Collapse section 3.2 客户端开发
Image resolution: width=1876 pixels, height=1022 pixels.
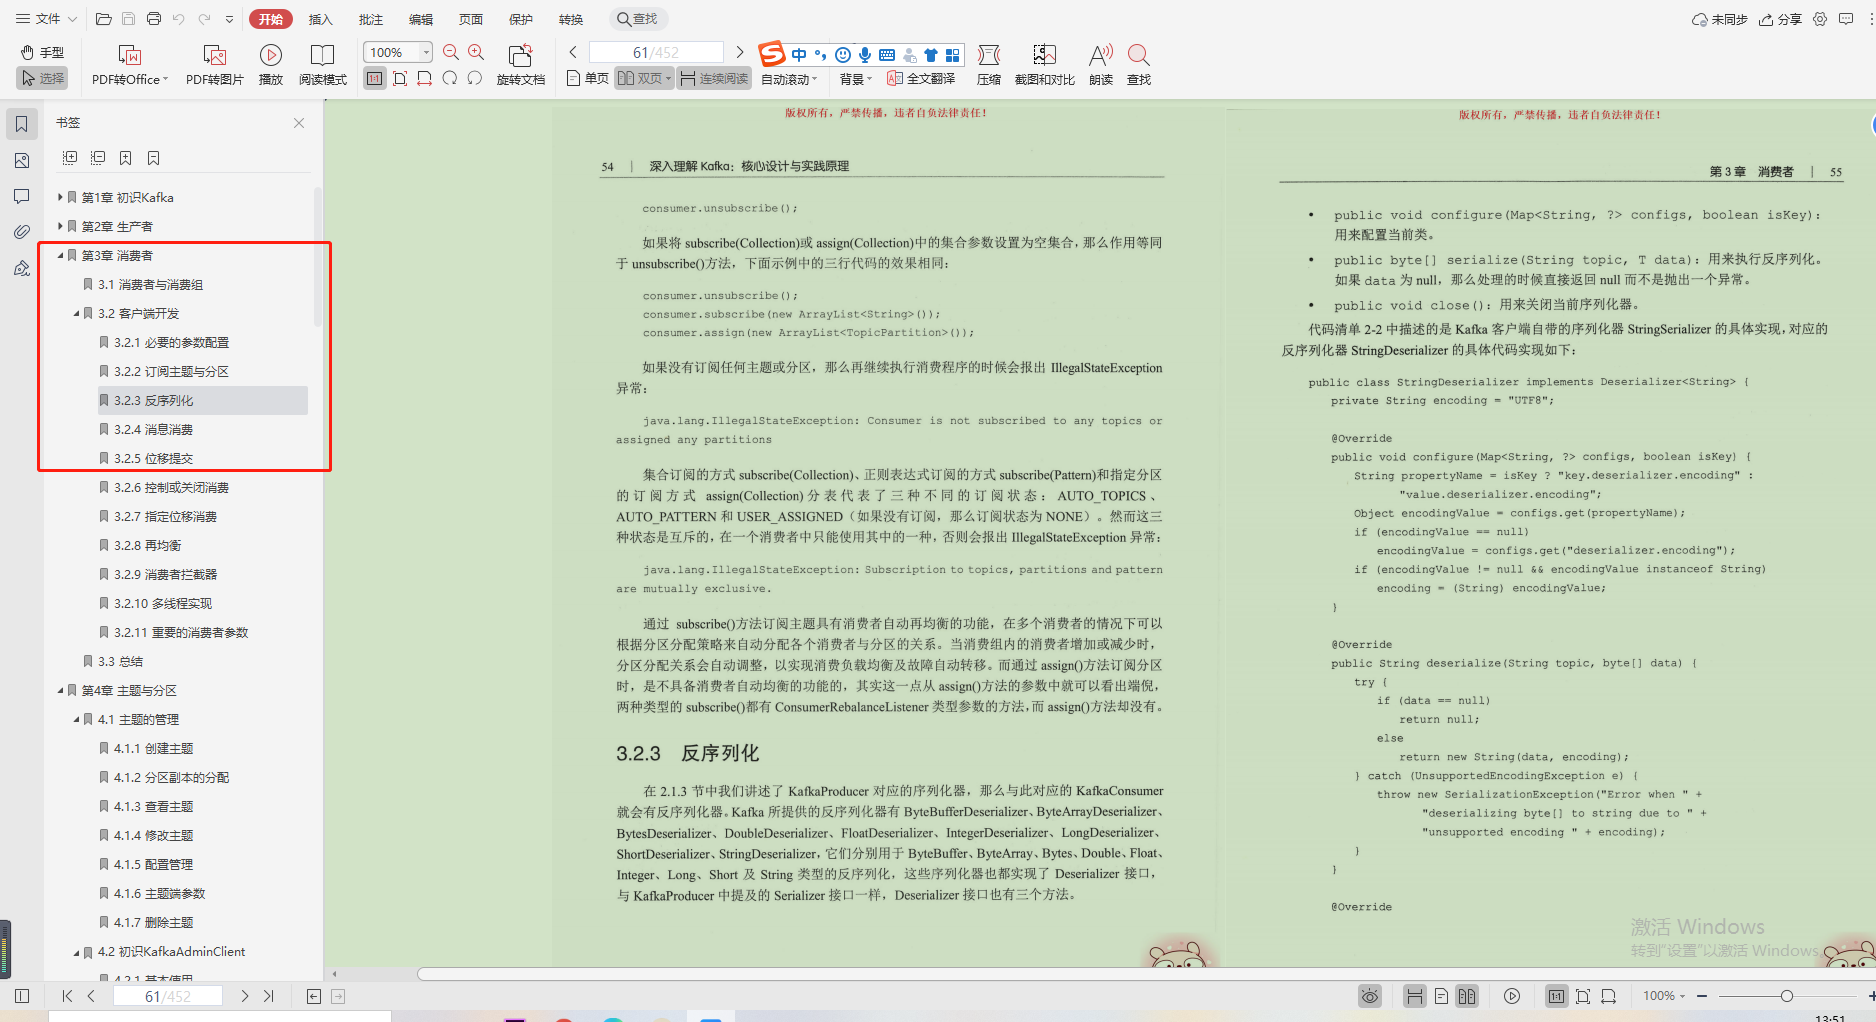pyautogui.click(x=76, y=313)
